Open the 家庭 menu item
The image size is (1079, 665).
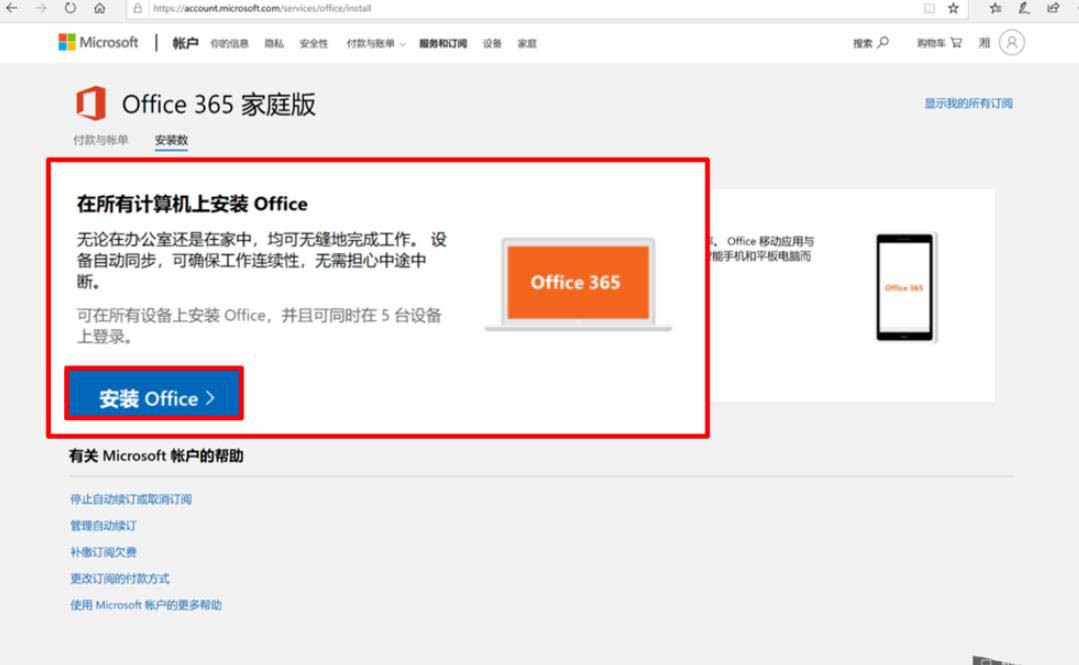[x=527, y=43]
